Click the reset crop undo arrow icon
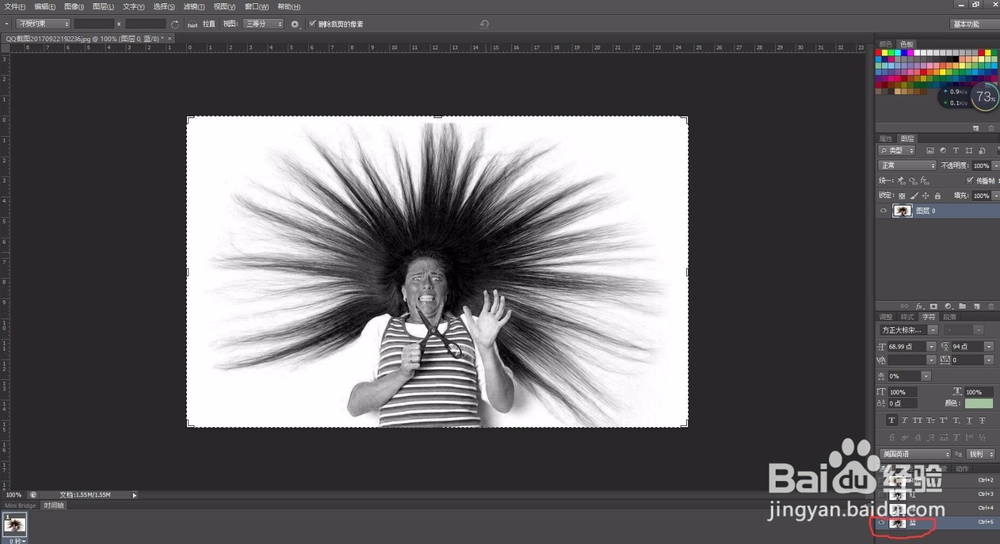Screen dimensions: 1000x544 point(484,24)
